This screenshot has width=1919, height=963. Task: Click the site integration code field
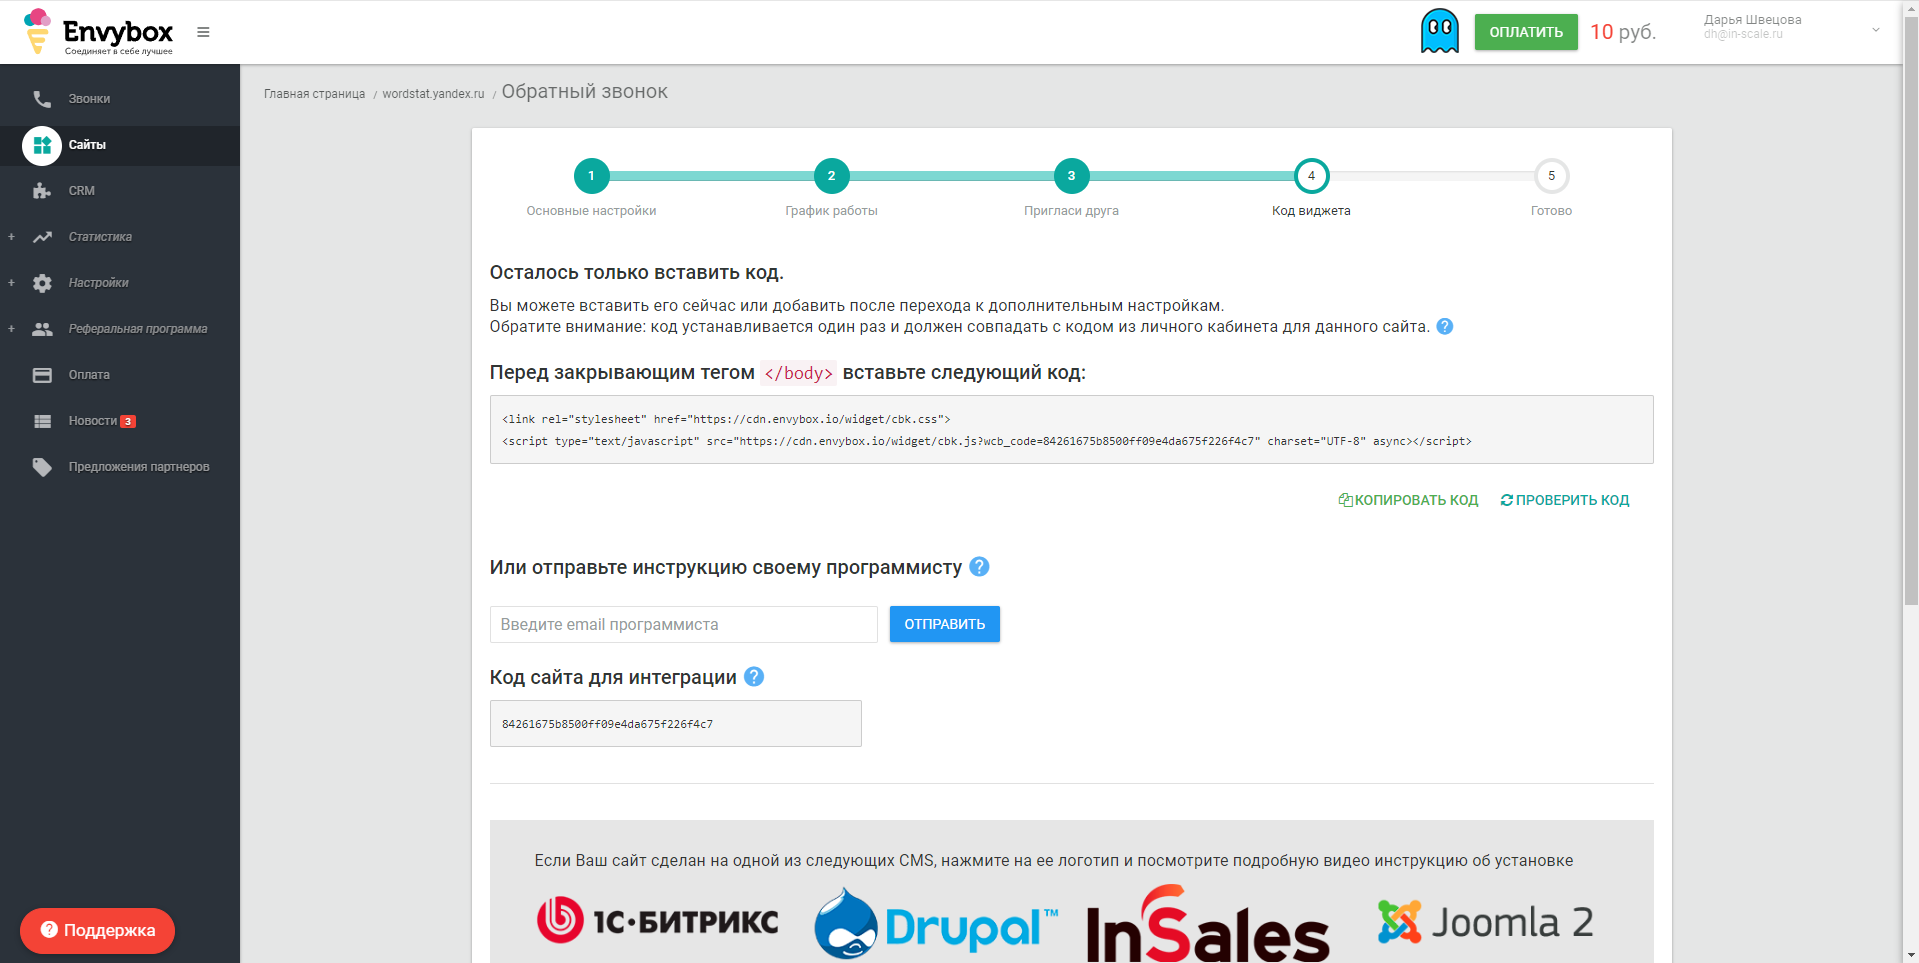point(676,723)
